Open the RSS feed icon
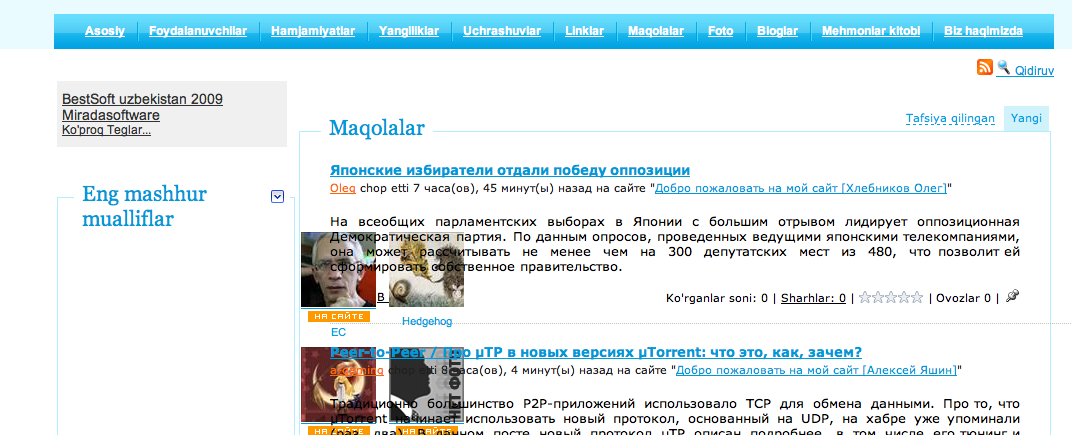Viewport: 1072px width, 435px height. [985, 68]
